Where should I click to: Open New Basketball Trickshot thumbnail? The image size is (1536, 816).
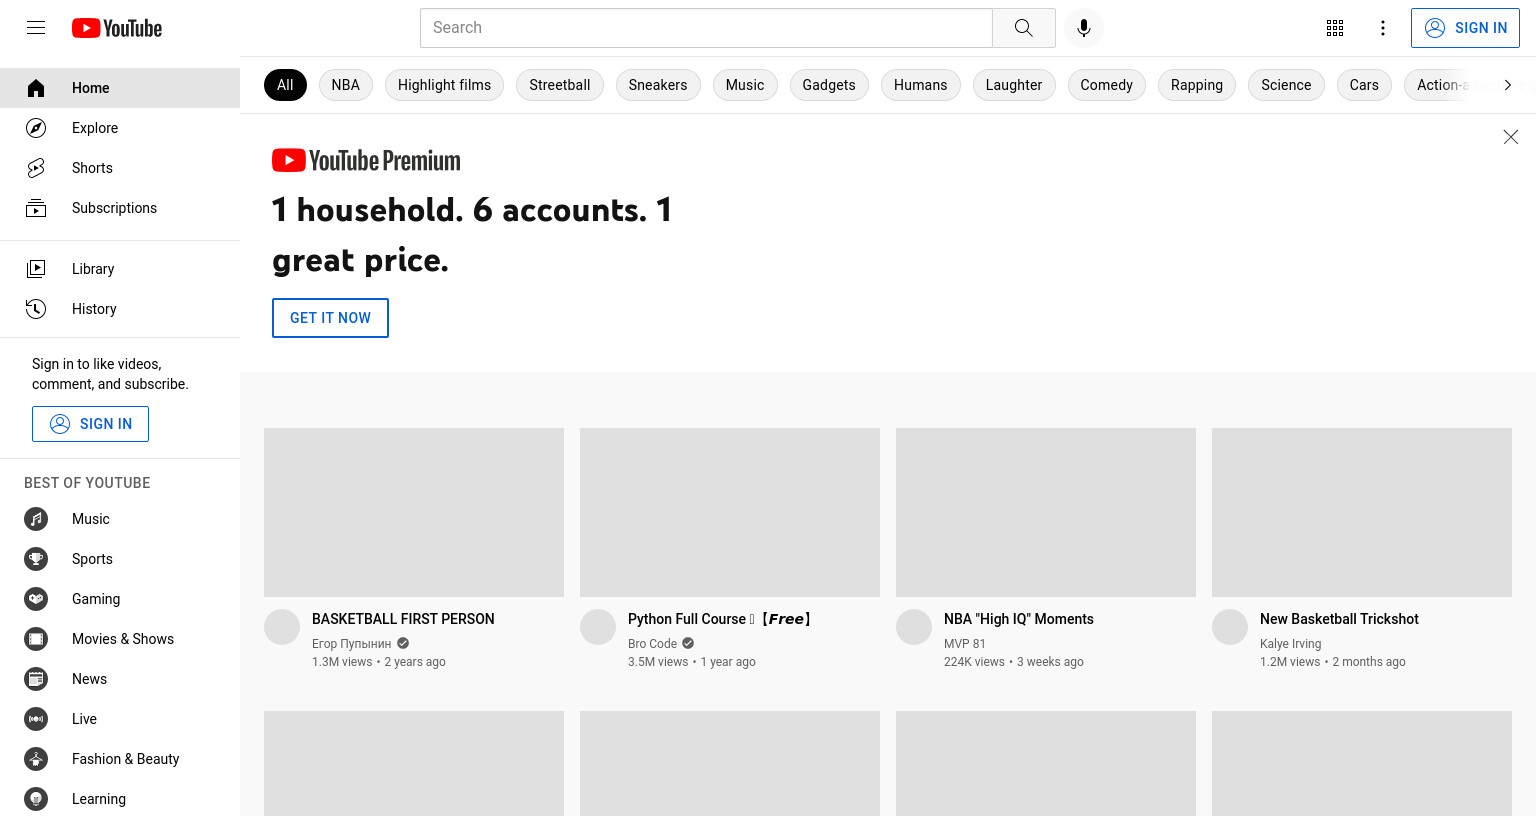pos(1362,513)
